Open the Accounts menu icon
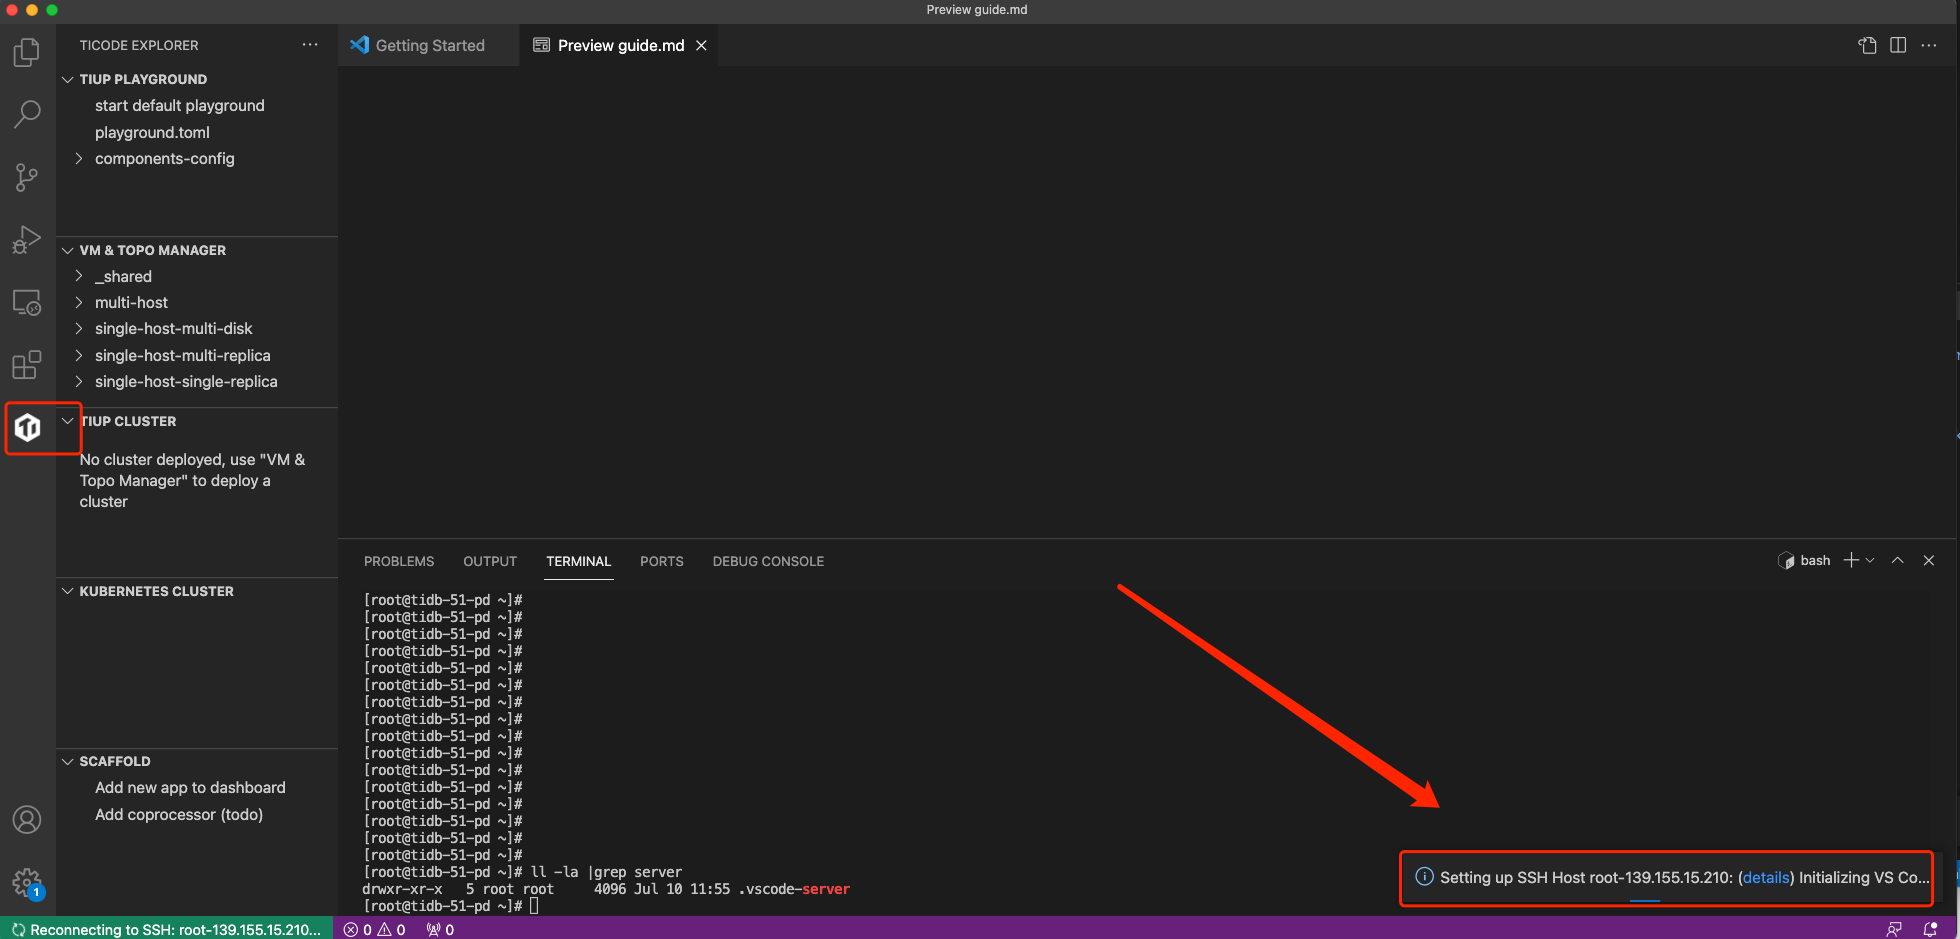Viewport: 1960px width, 939px height. click(27, 820)
